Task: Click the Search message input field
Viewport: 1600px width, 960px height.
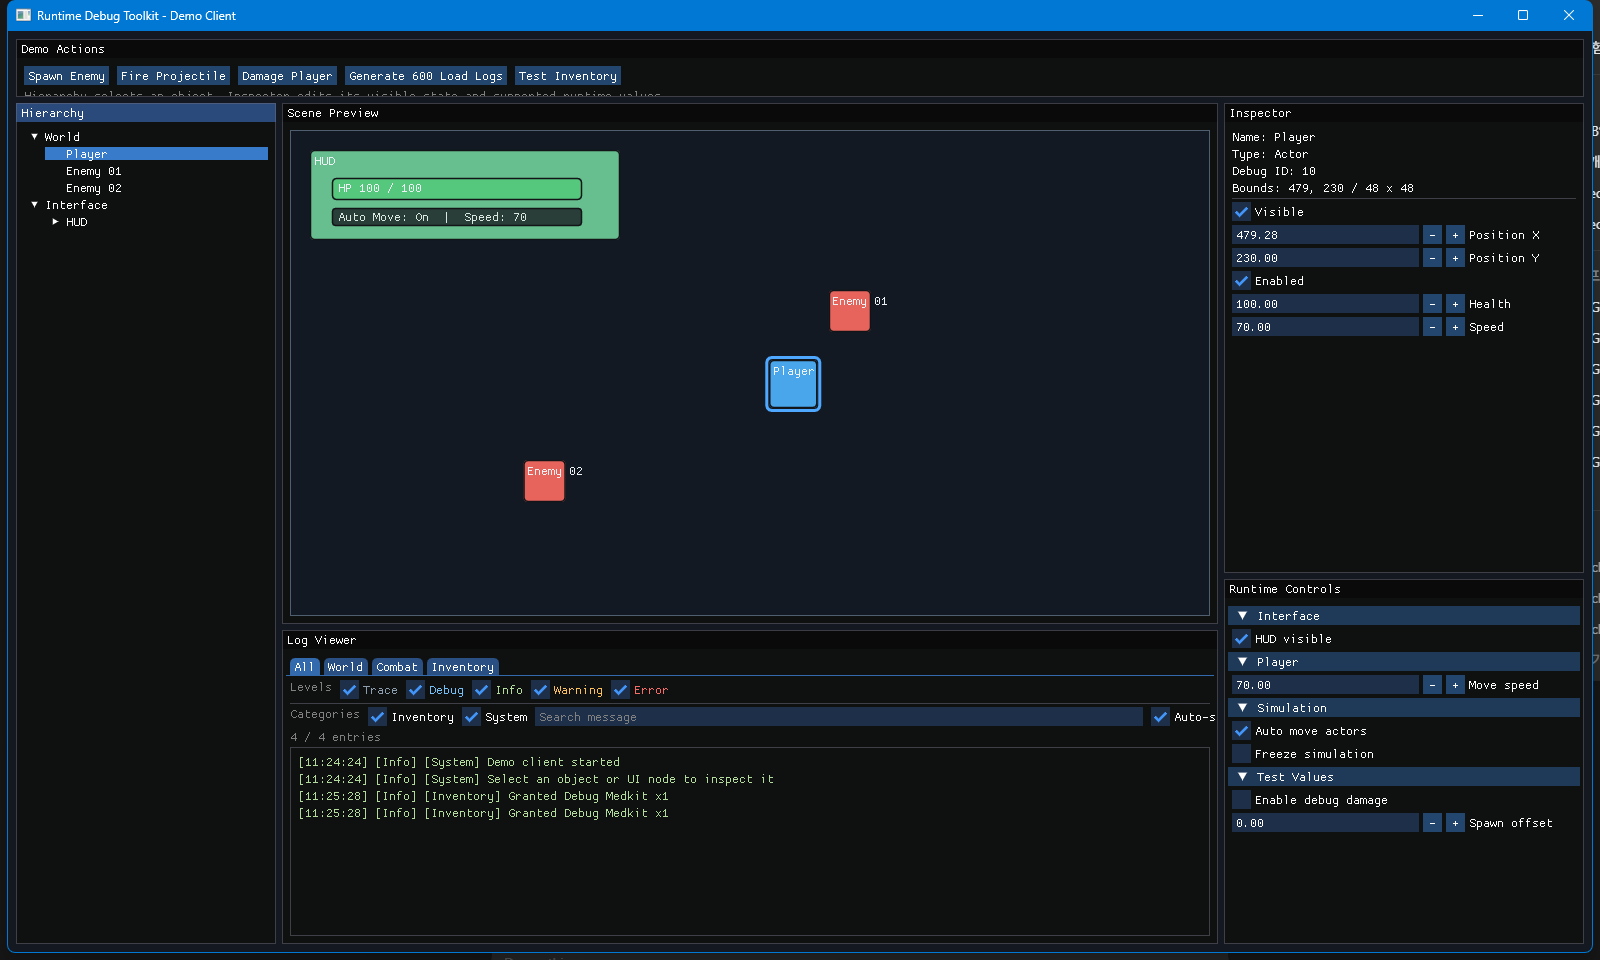Action: point(839,717)
